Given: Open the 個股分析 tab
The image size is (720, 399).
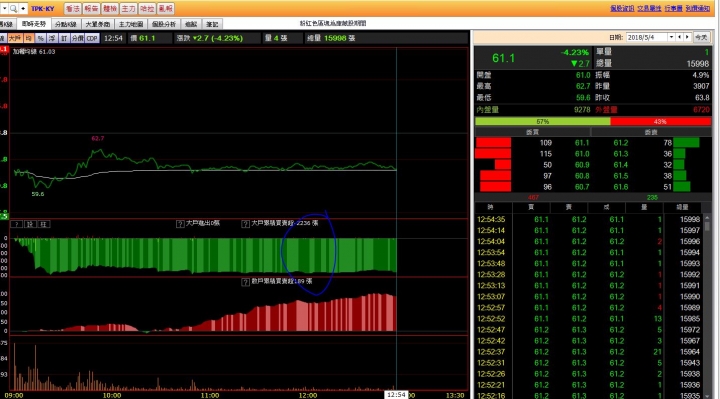Looking at the screenshot, I should tap(164, 24).
